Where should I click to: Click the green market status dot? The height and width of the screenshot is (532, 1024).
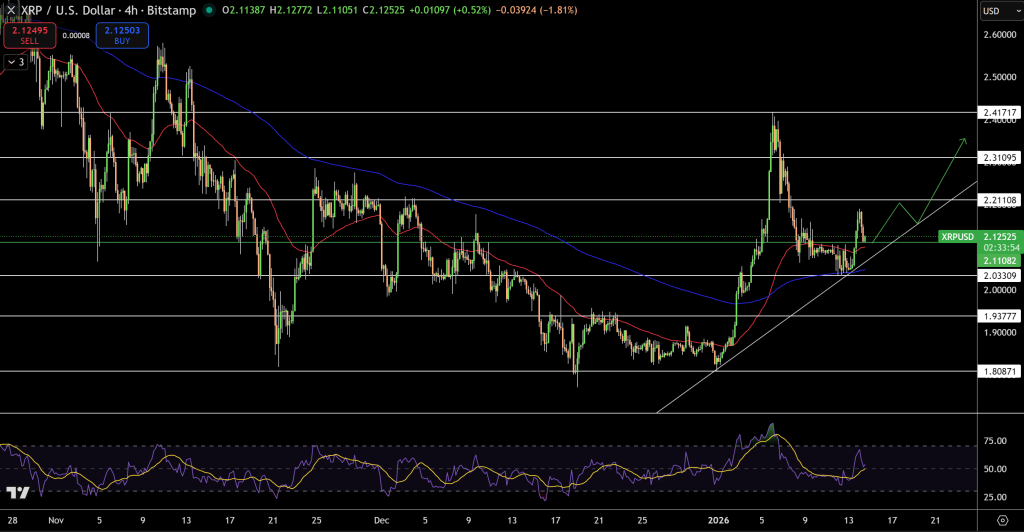pos(209,10)
